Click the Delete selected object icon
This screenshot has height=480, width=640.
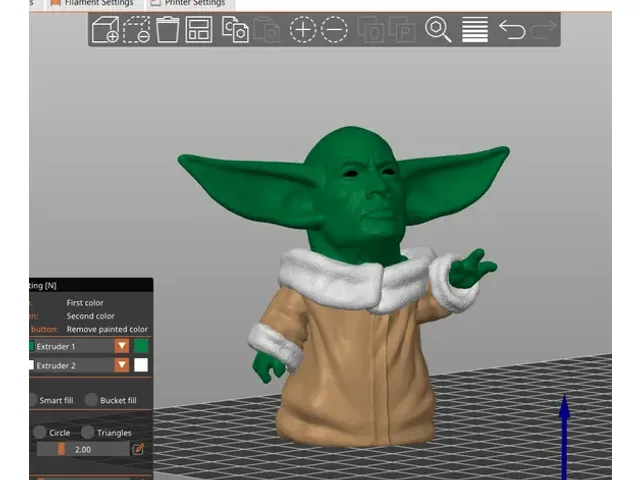137,29
